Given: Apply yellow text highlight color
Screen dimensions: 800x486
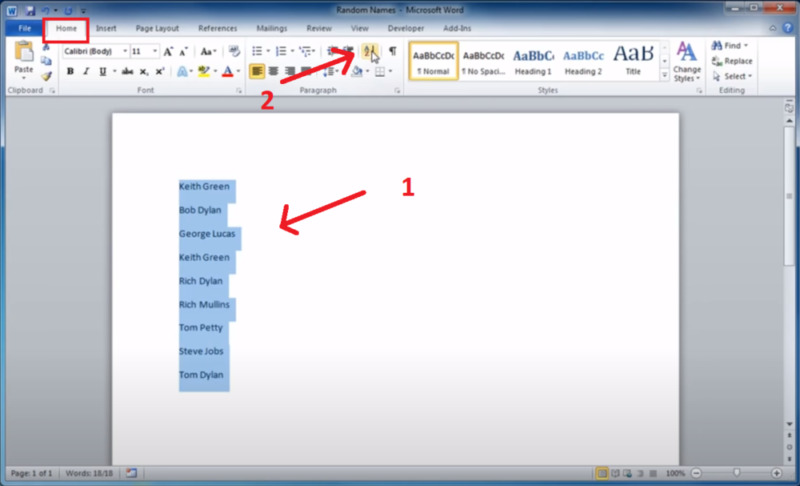Looking at the screenshot, I should pyautogui.click(x=204, y=71).
